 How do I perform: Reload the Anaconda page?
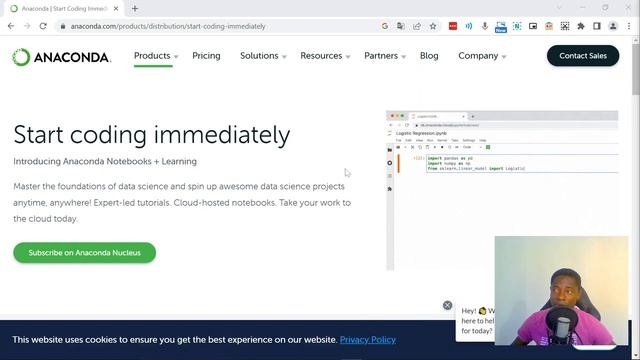43,26
